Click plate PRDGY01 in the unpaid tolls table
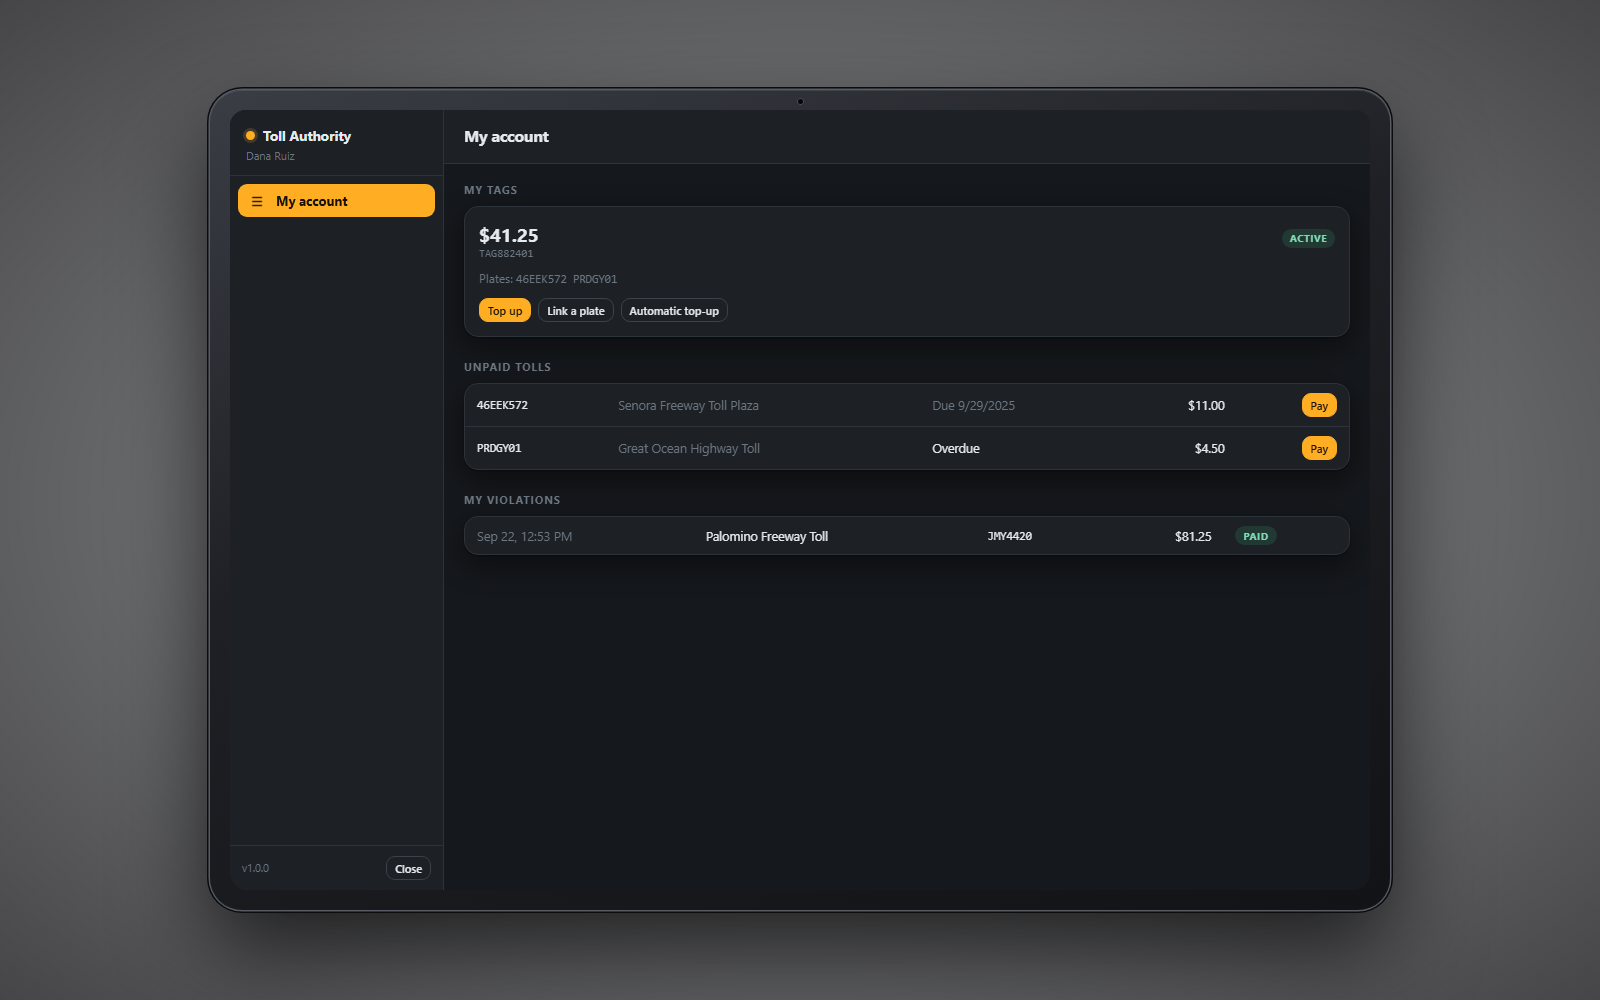This screenshot has height=1000, width=1600. [499, 448]
